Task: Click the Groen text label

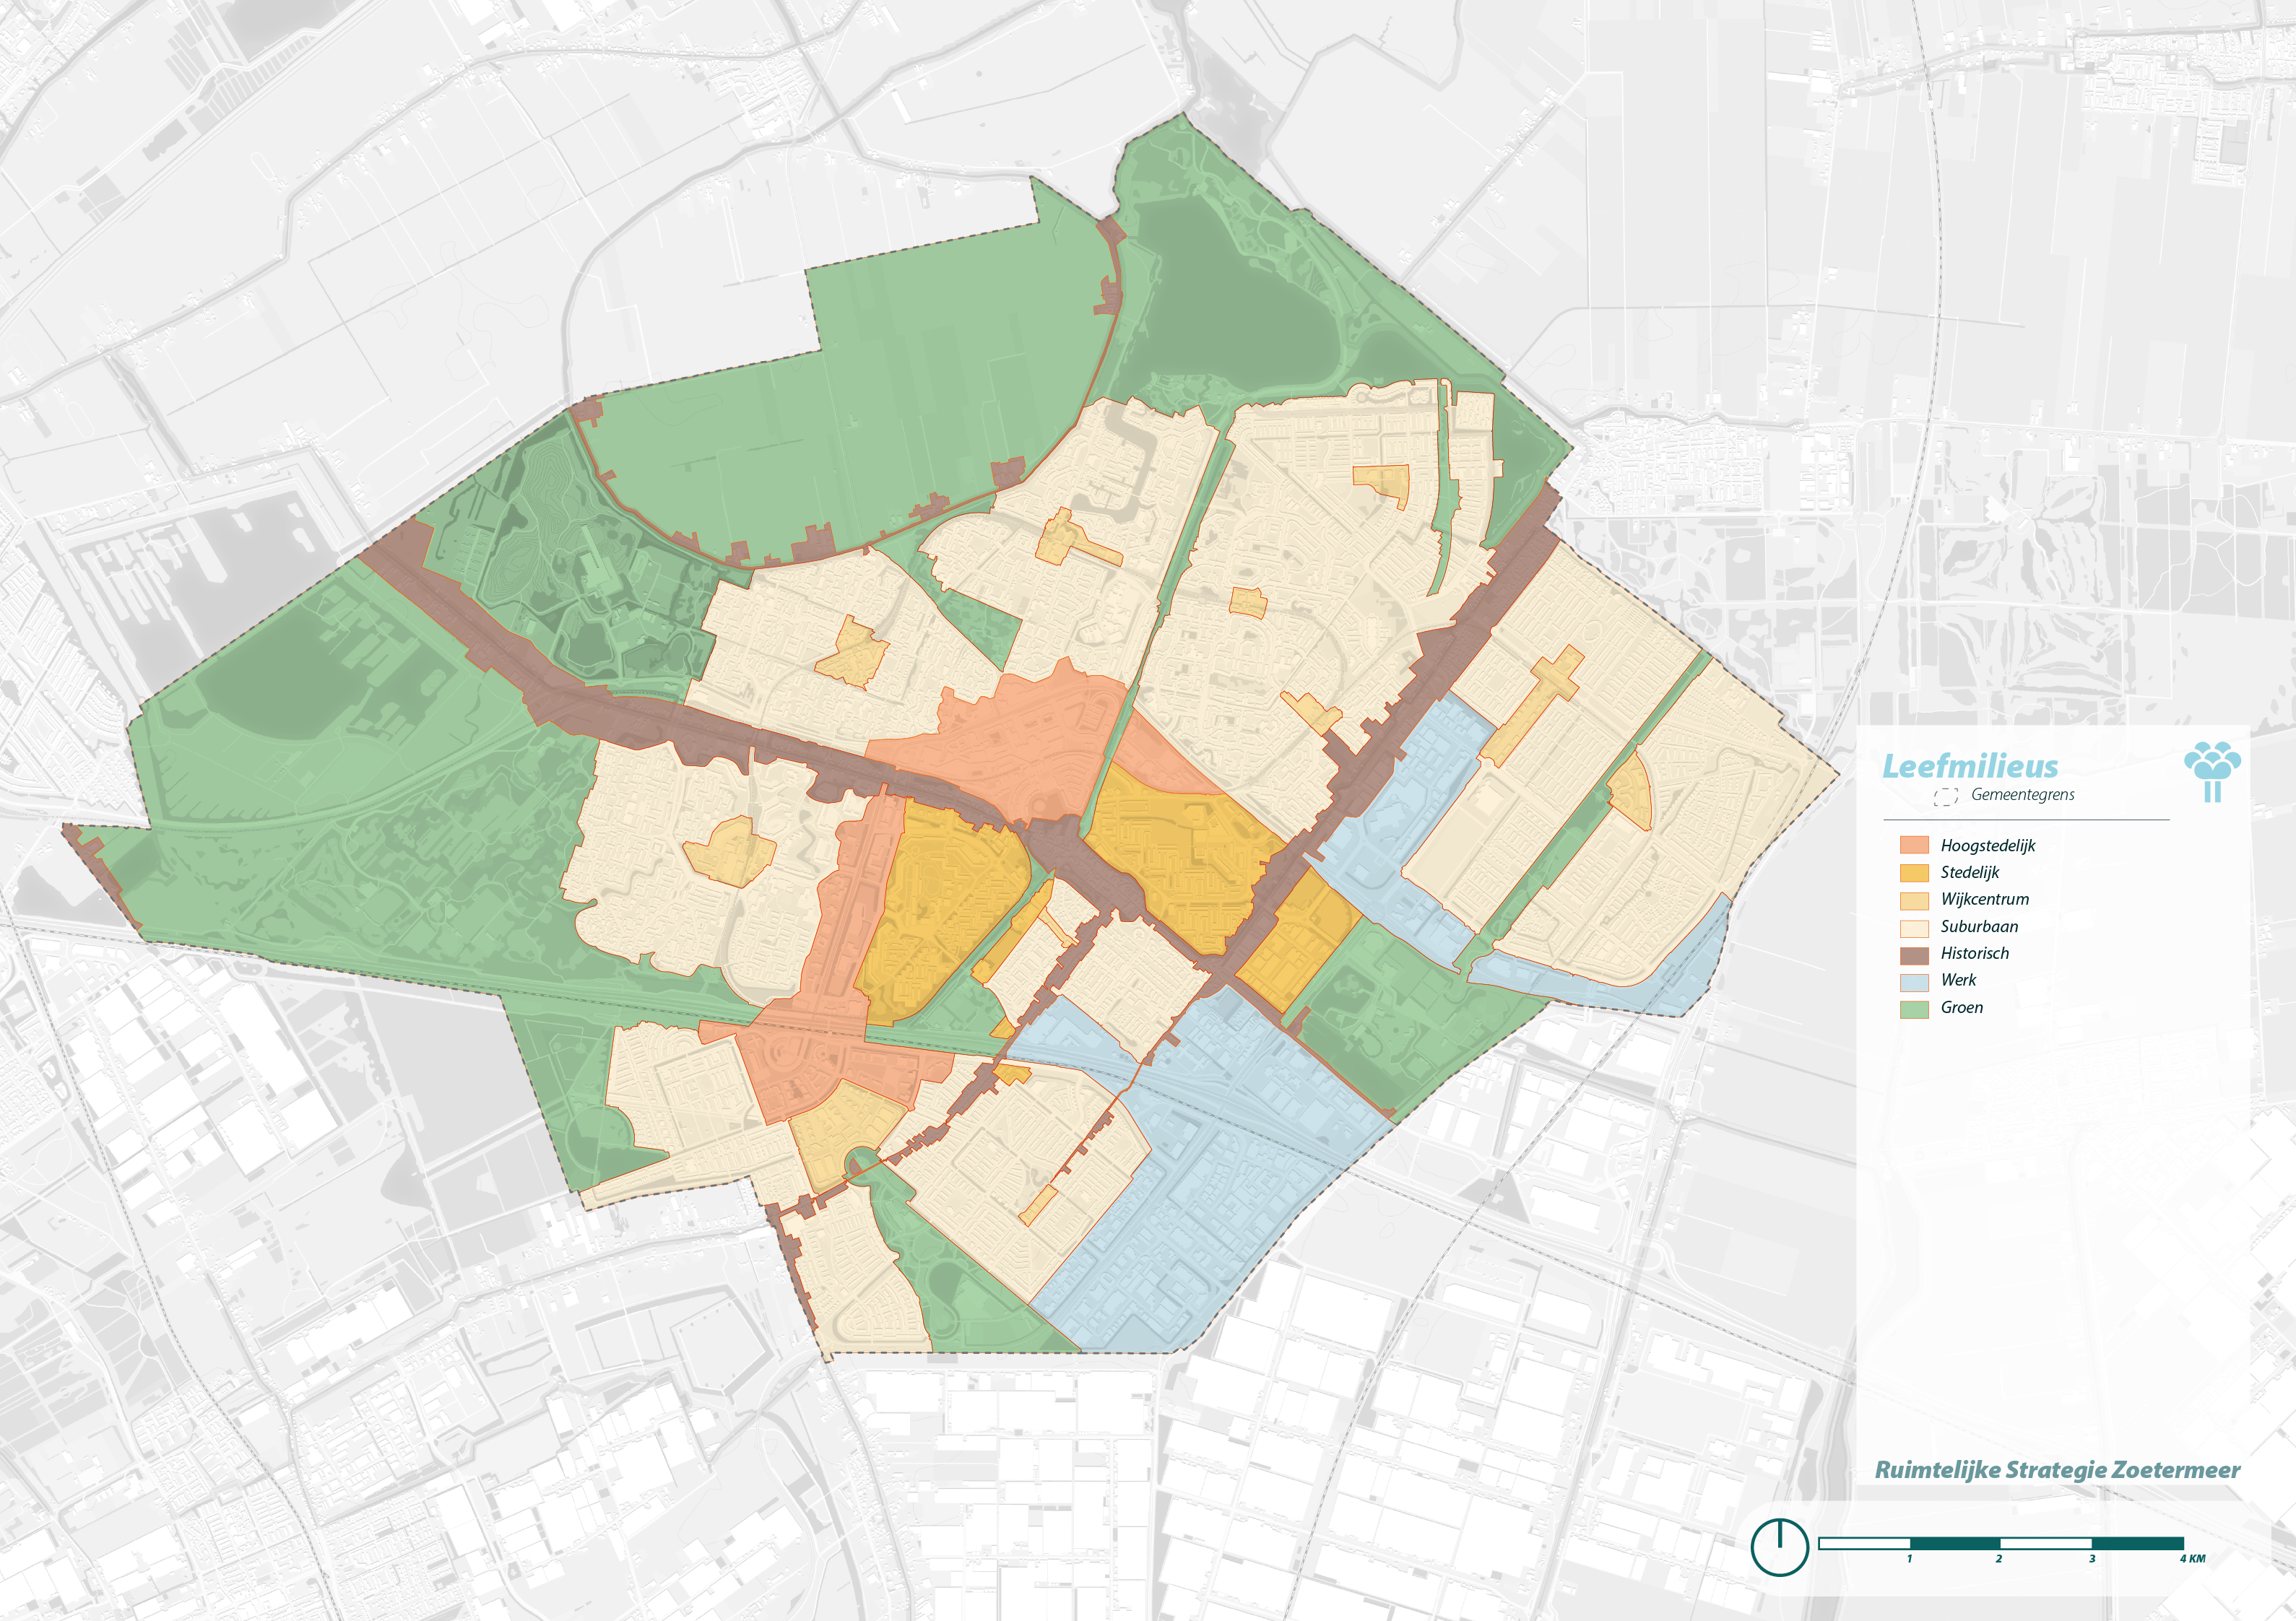Action: 1961,1007
